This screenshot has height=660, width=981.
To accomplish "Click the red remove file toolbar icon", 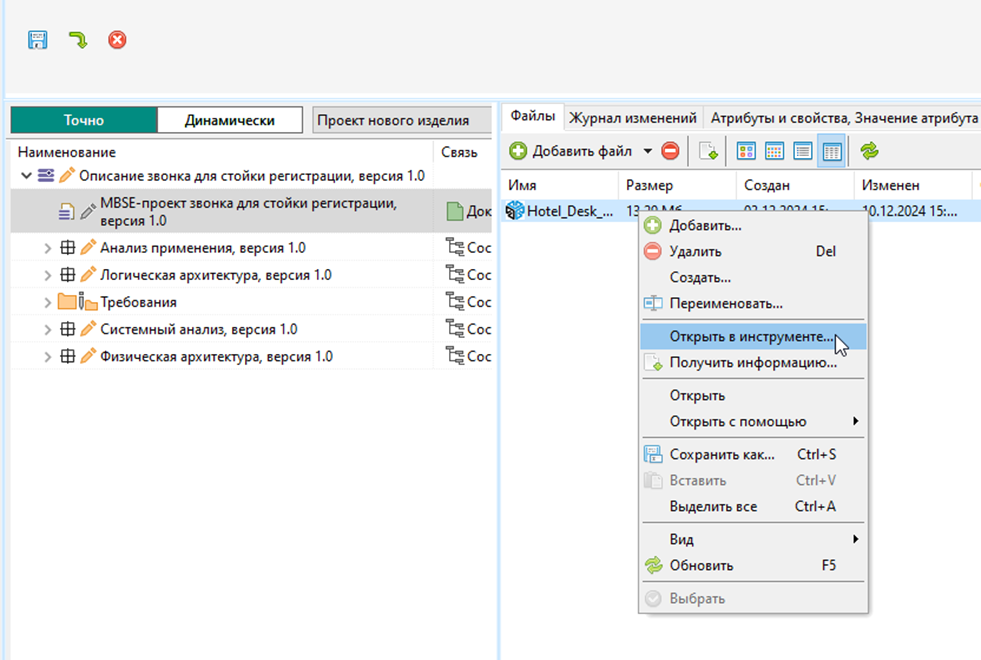I will coord(670,151).
